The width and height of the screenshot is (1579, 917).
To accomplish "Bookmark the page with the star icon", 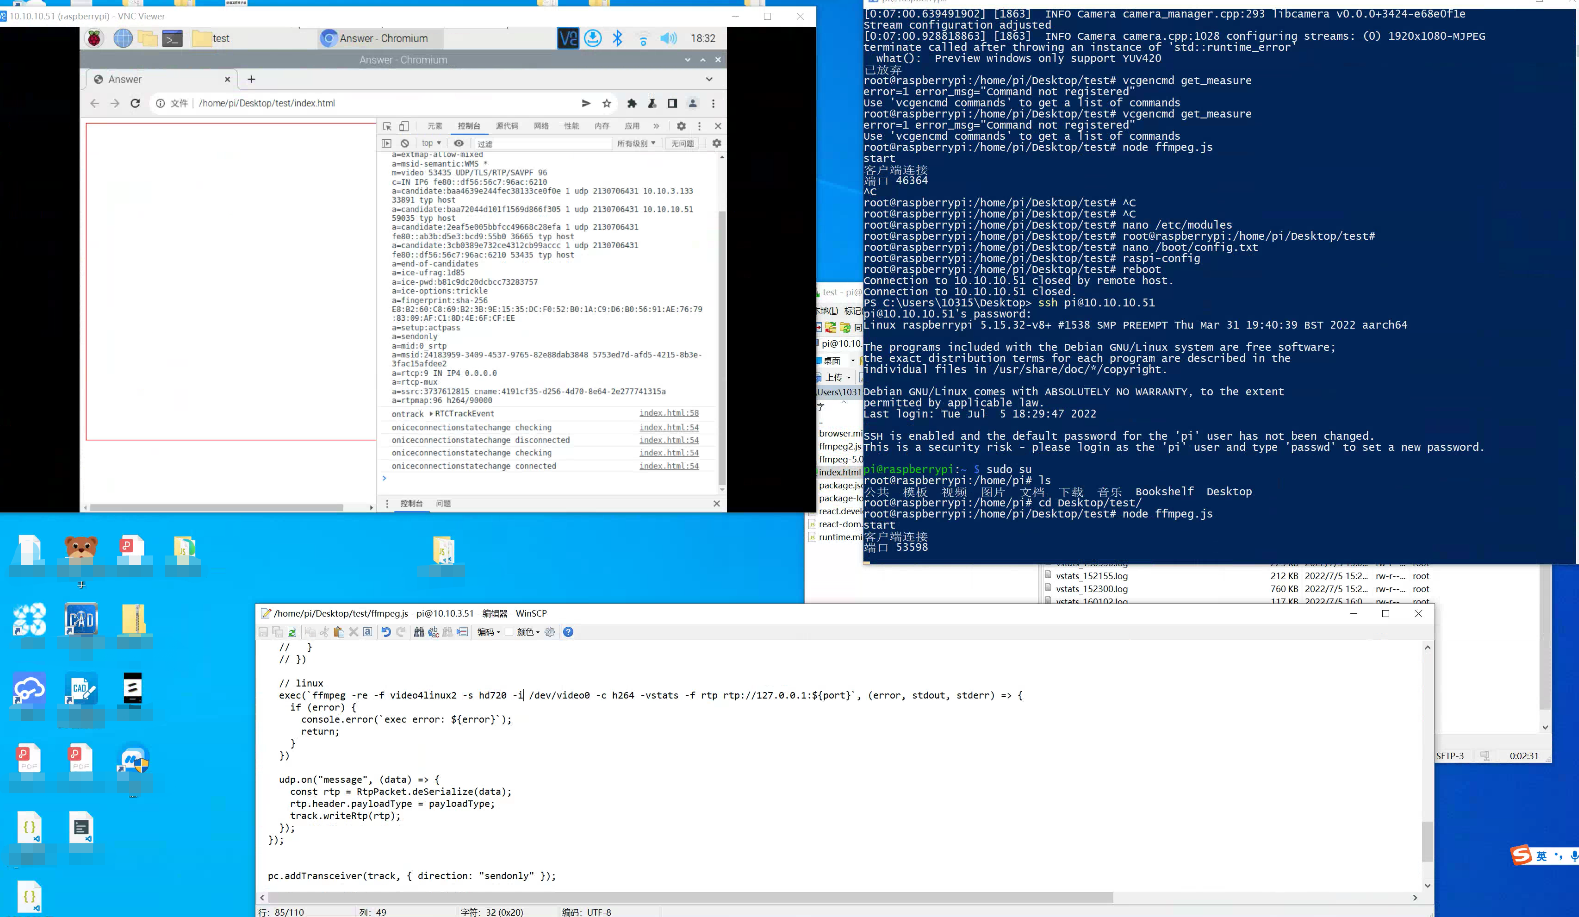I will [x=606, y=103].
